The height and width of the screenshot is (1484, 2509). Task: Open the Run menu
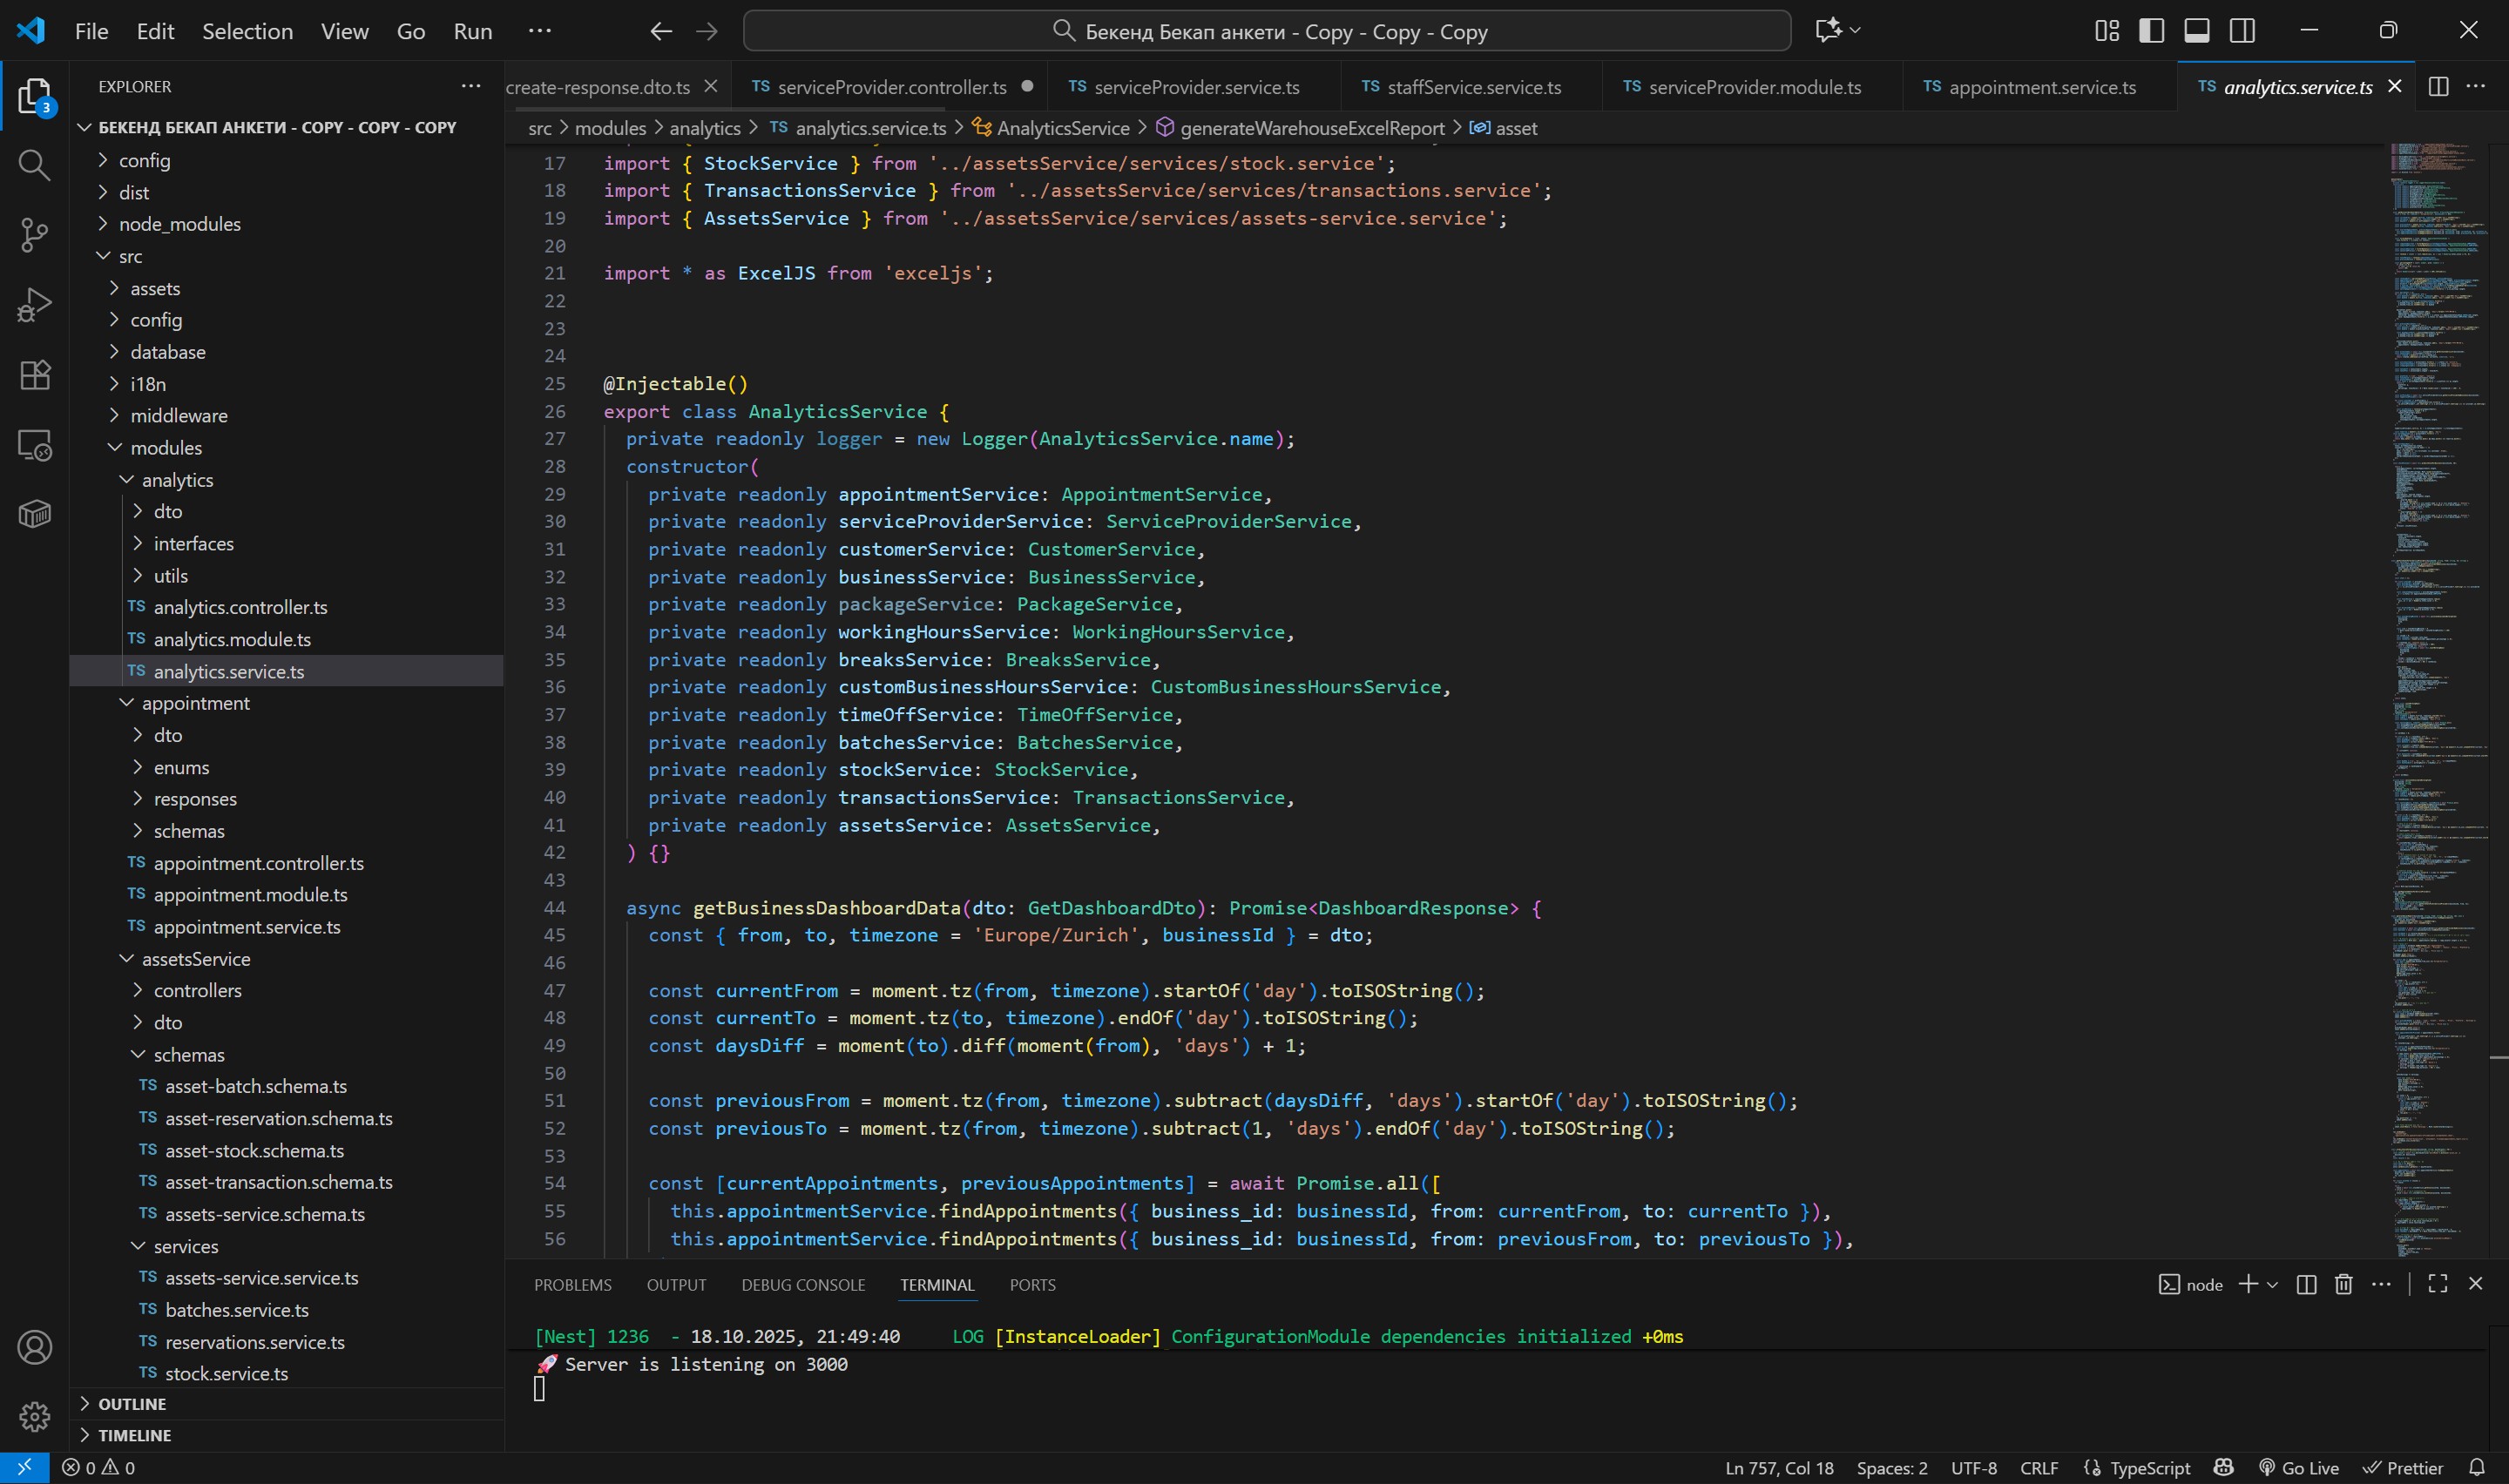pyautogui.click(x=471, y=31)
